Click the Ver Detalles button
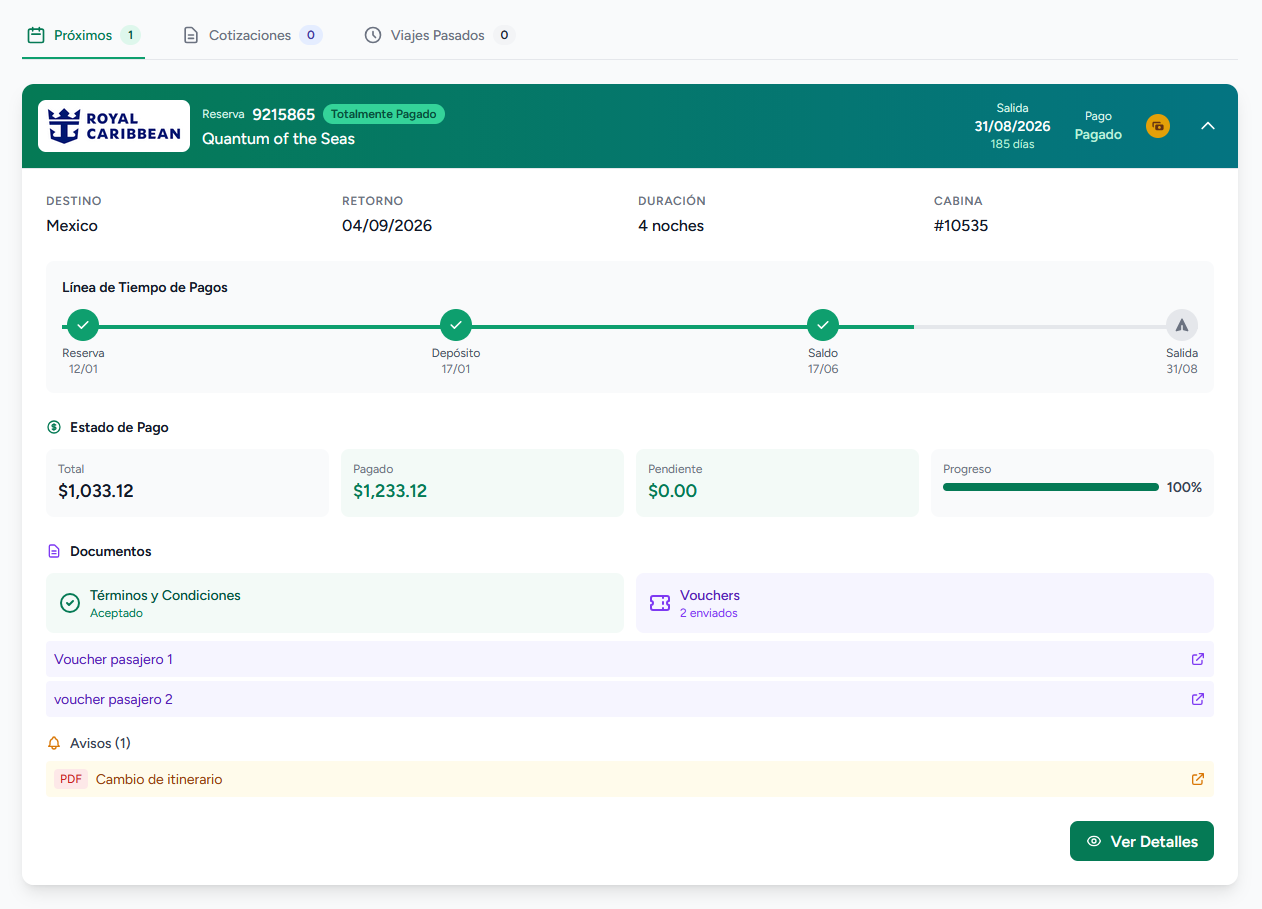Screen dimensions: 1262x909 [1141, 841]
